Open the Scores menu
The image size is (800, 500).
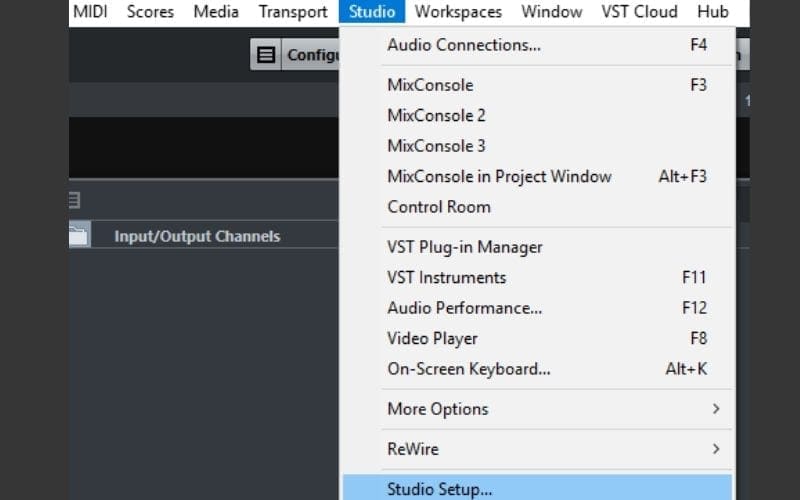[x=150, y=11]
